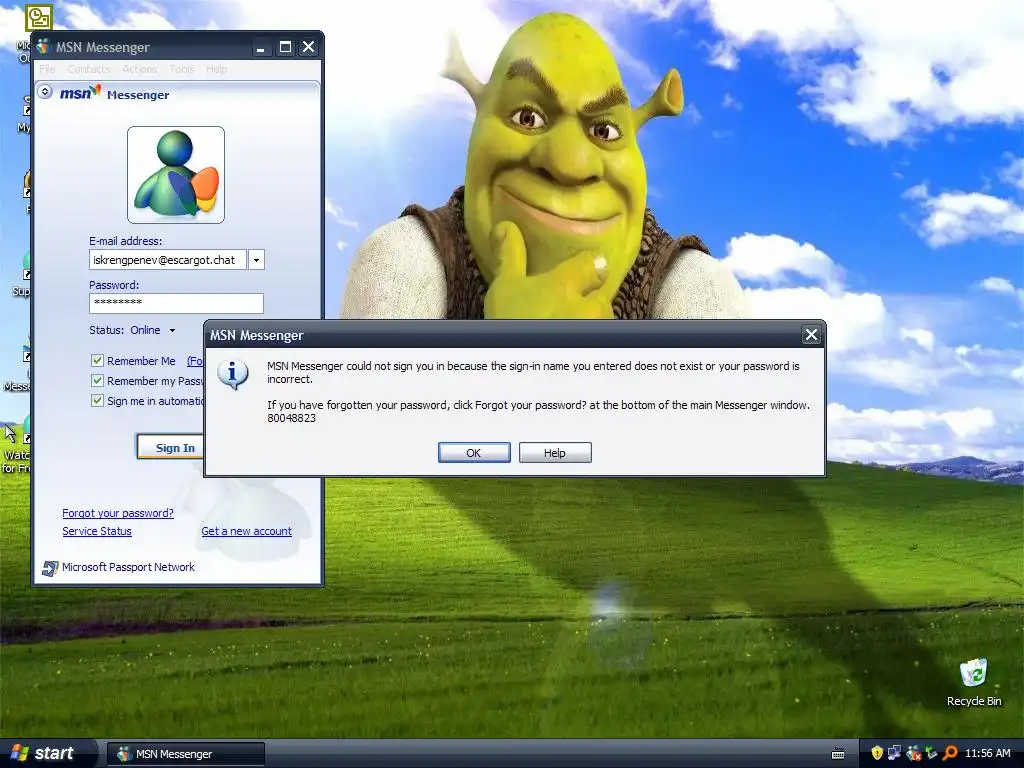Image resolution: width=1024 pixels, height=768 pixels.
Task: Click OK in the sign-in error dialog
Action: (x=474, y=453)
